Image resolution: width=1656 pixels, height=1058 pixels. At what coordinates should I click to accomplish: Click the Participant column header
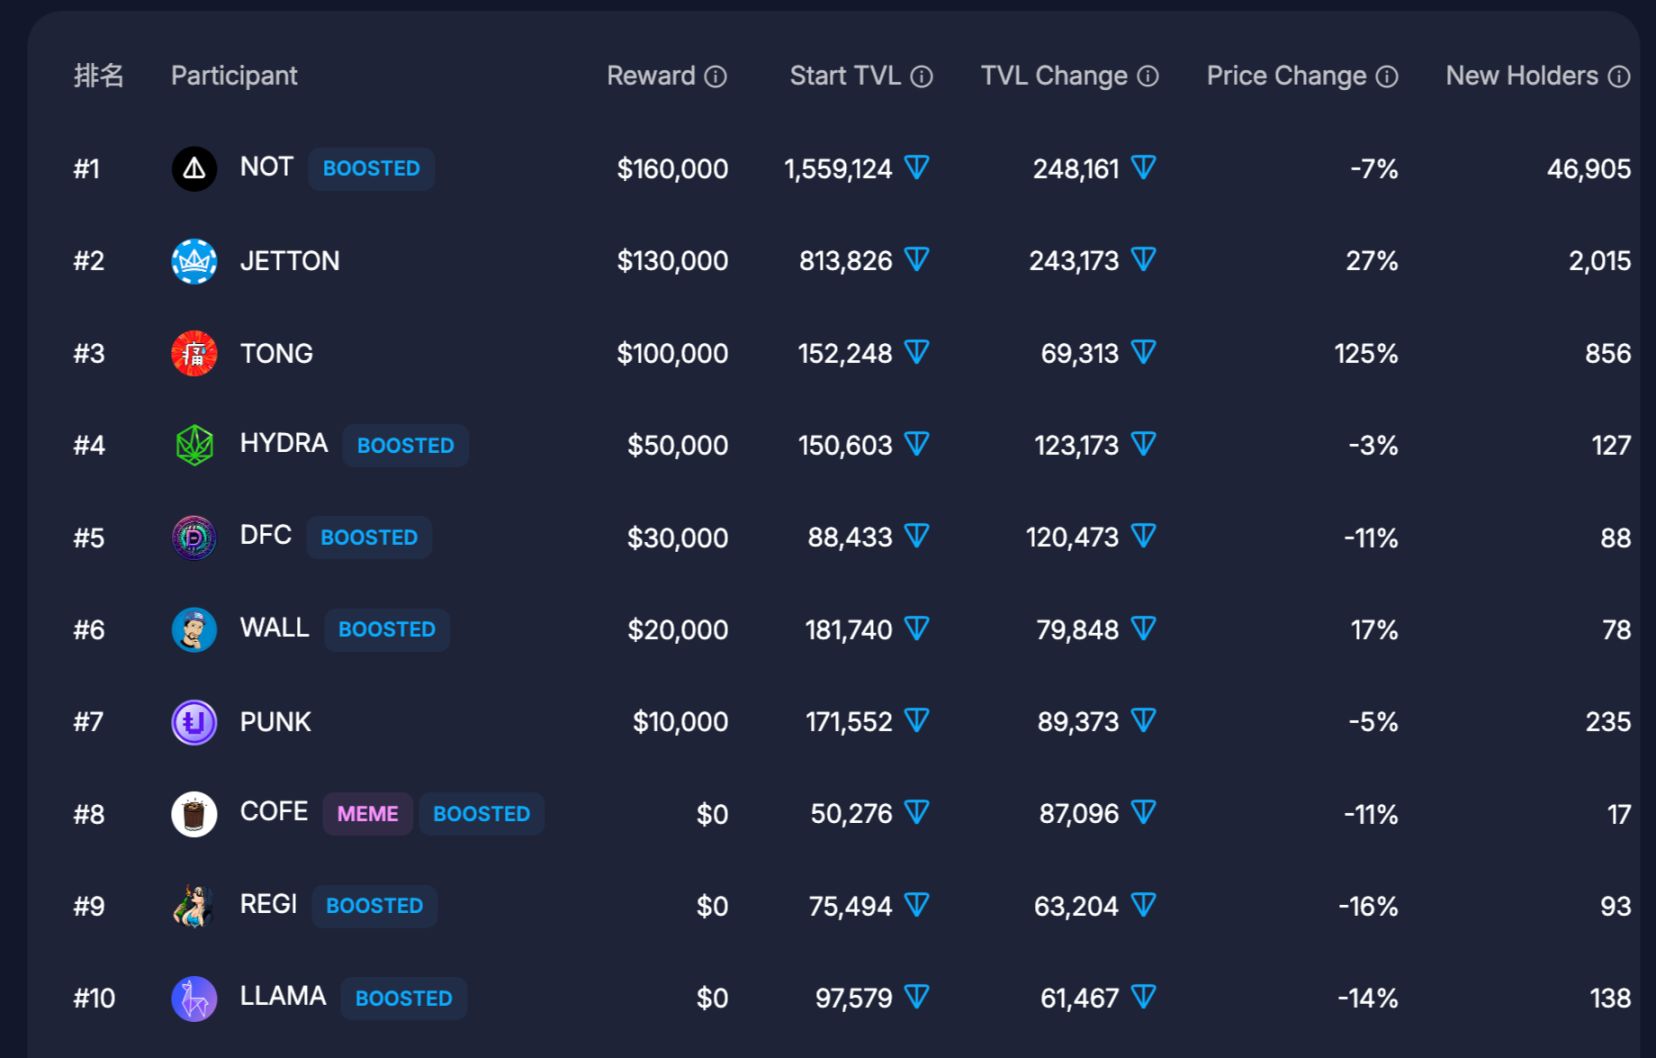[234, 76]
